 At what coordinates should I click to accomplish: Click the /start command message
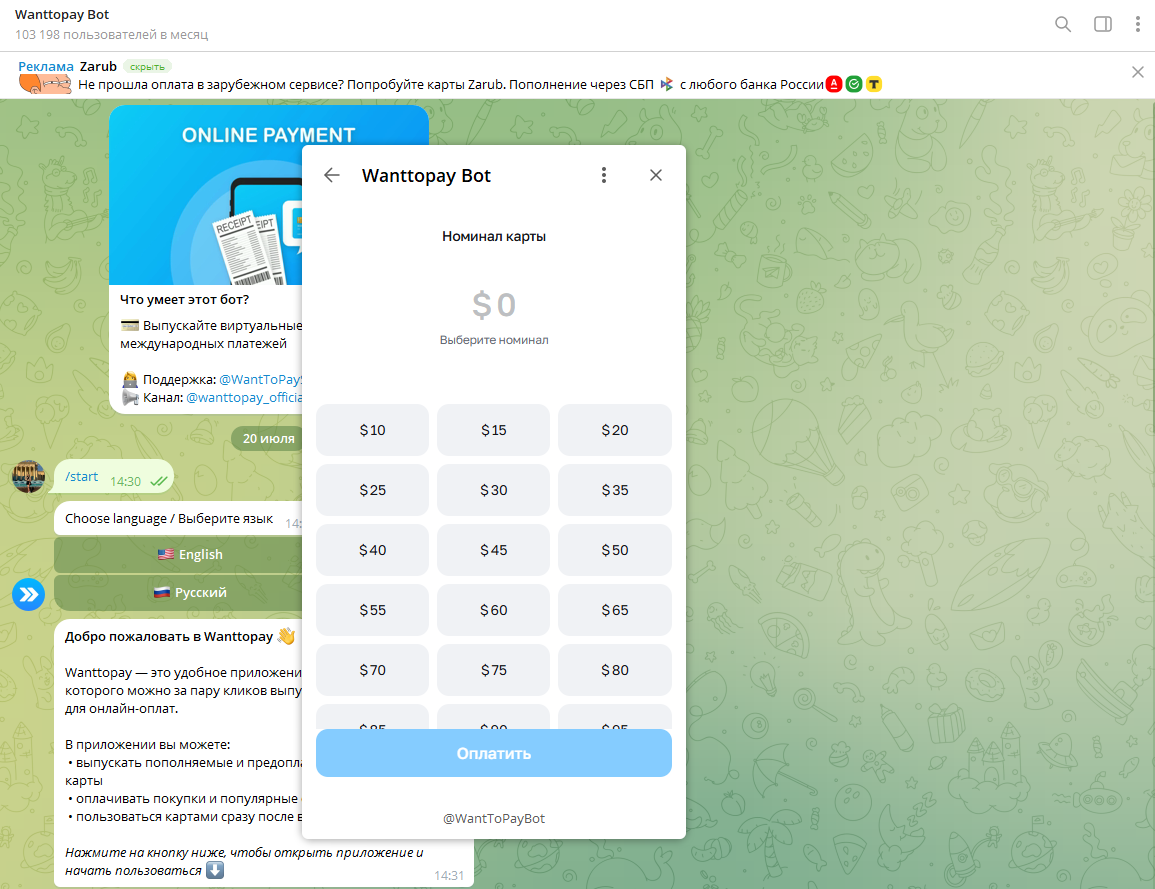click(x=81, y=477)
